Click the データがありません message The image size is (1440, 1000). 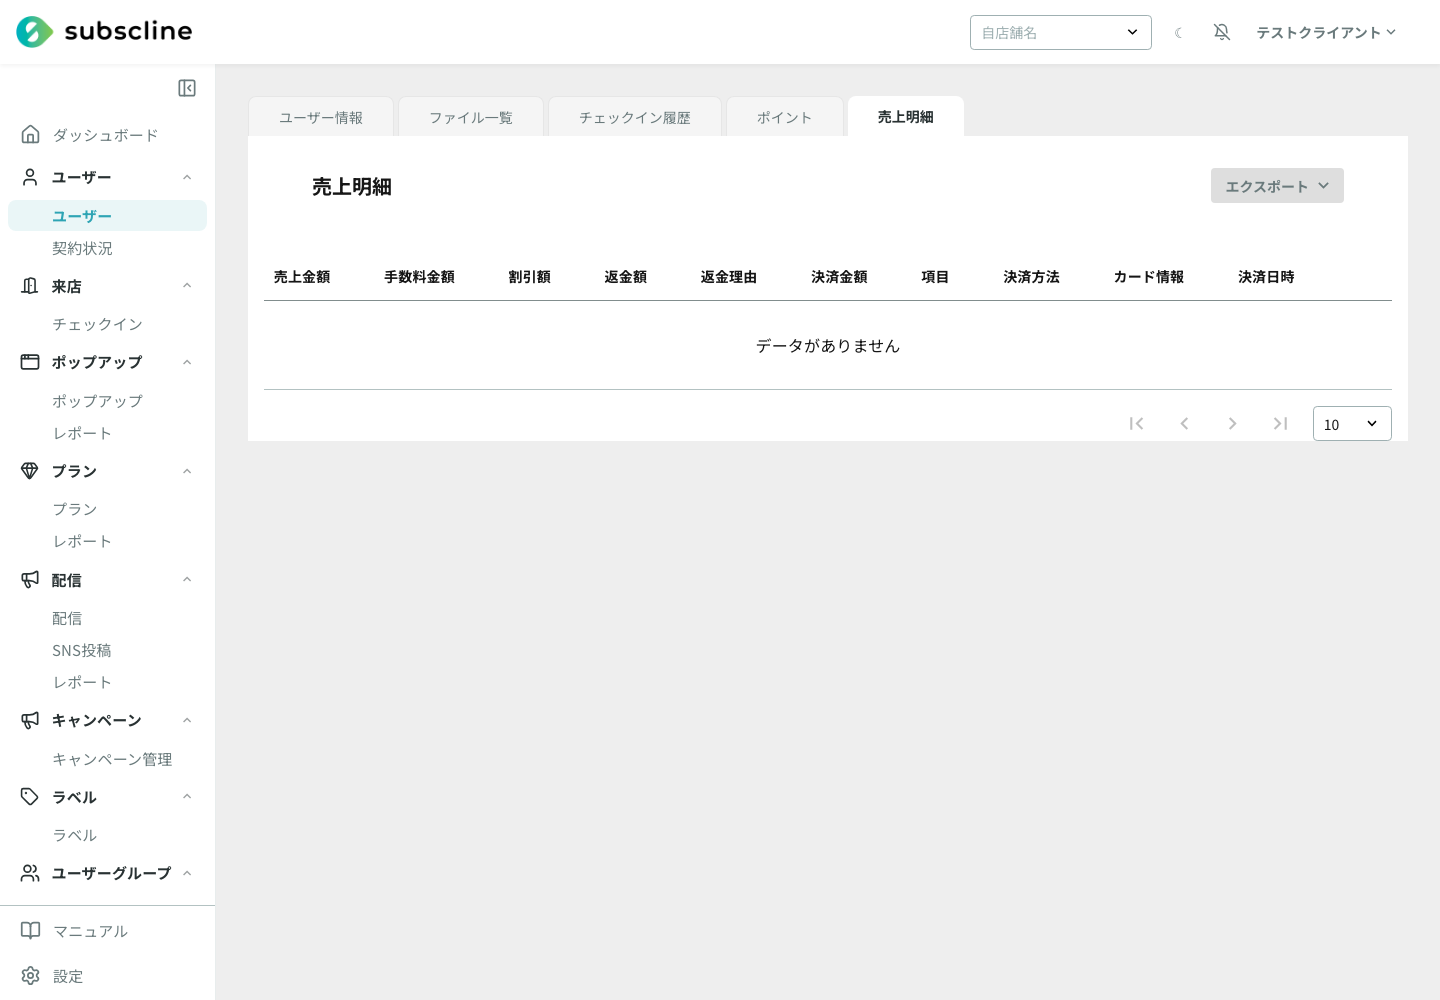pyautogui.click(x=828, y=346)
